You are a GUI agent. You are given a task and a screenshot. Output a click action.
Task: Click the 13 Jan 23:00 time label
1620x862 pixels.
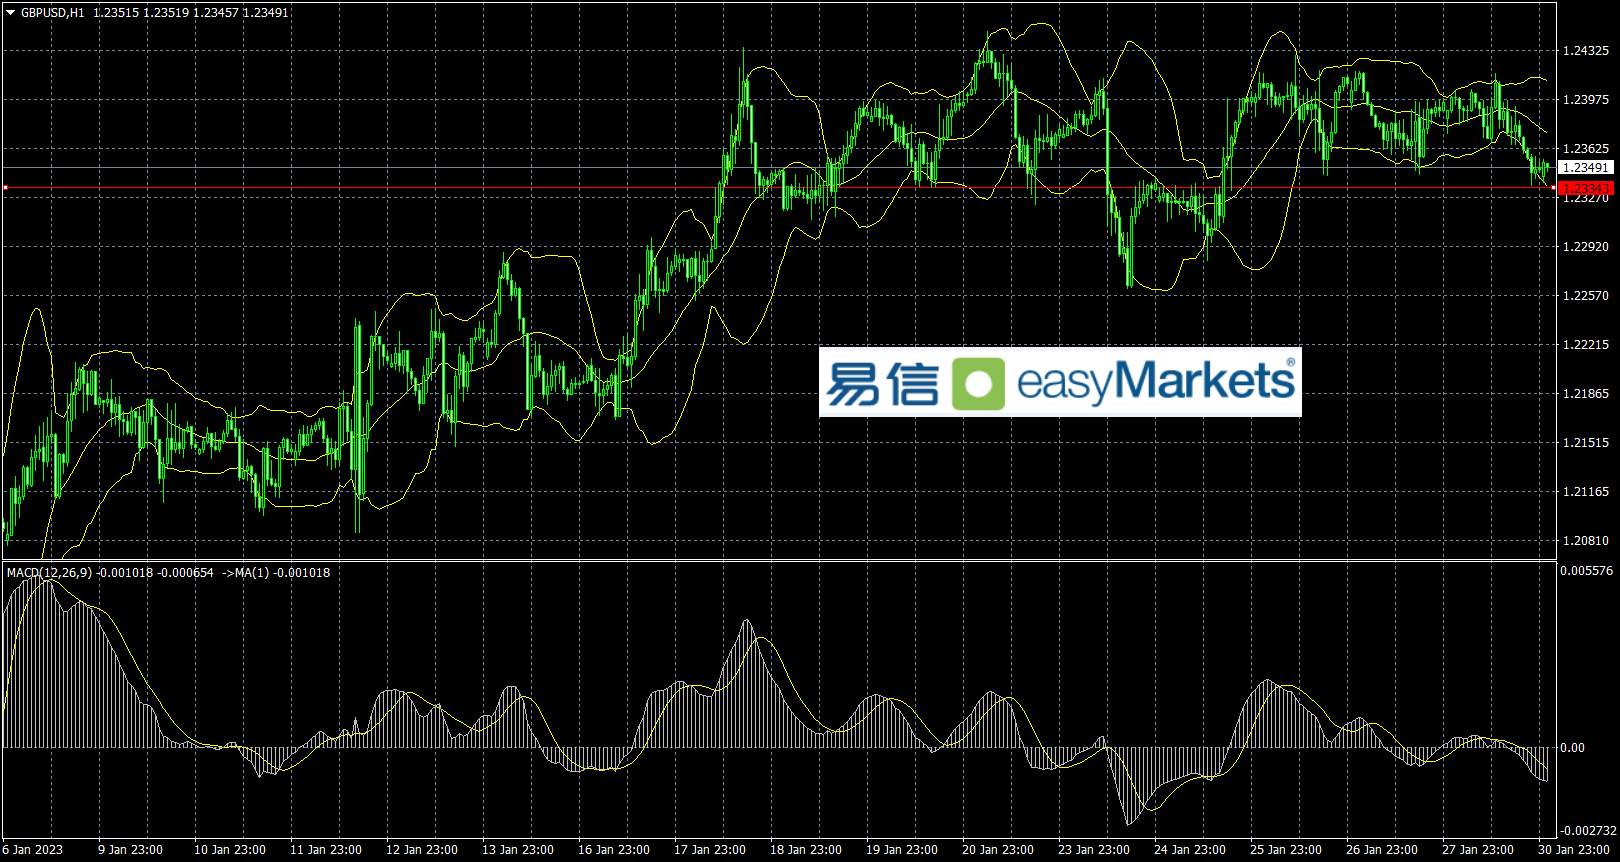tap(518, 850)
